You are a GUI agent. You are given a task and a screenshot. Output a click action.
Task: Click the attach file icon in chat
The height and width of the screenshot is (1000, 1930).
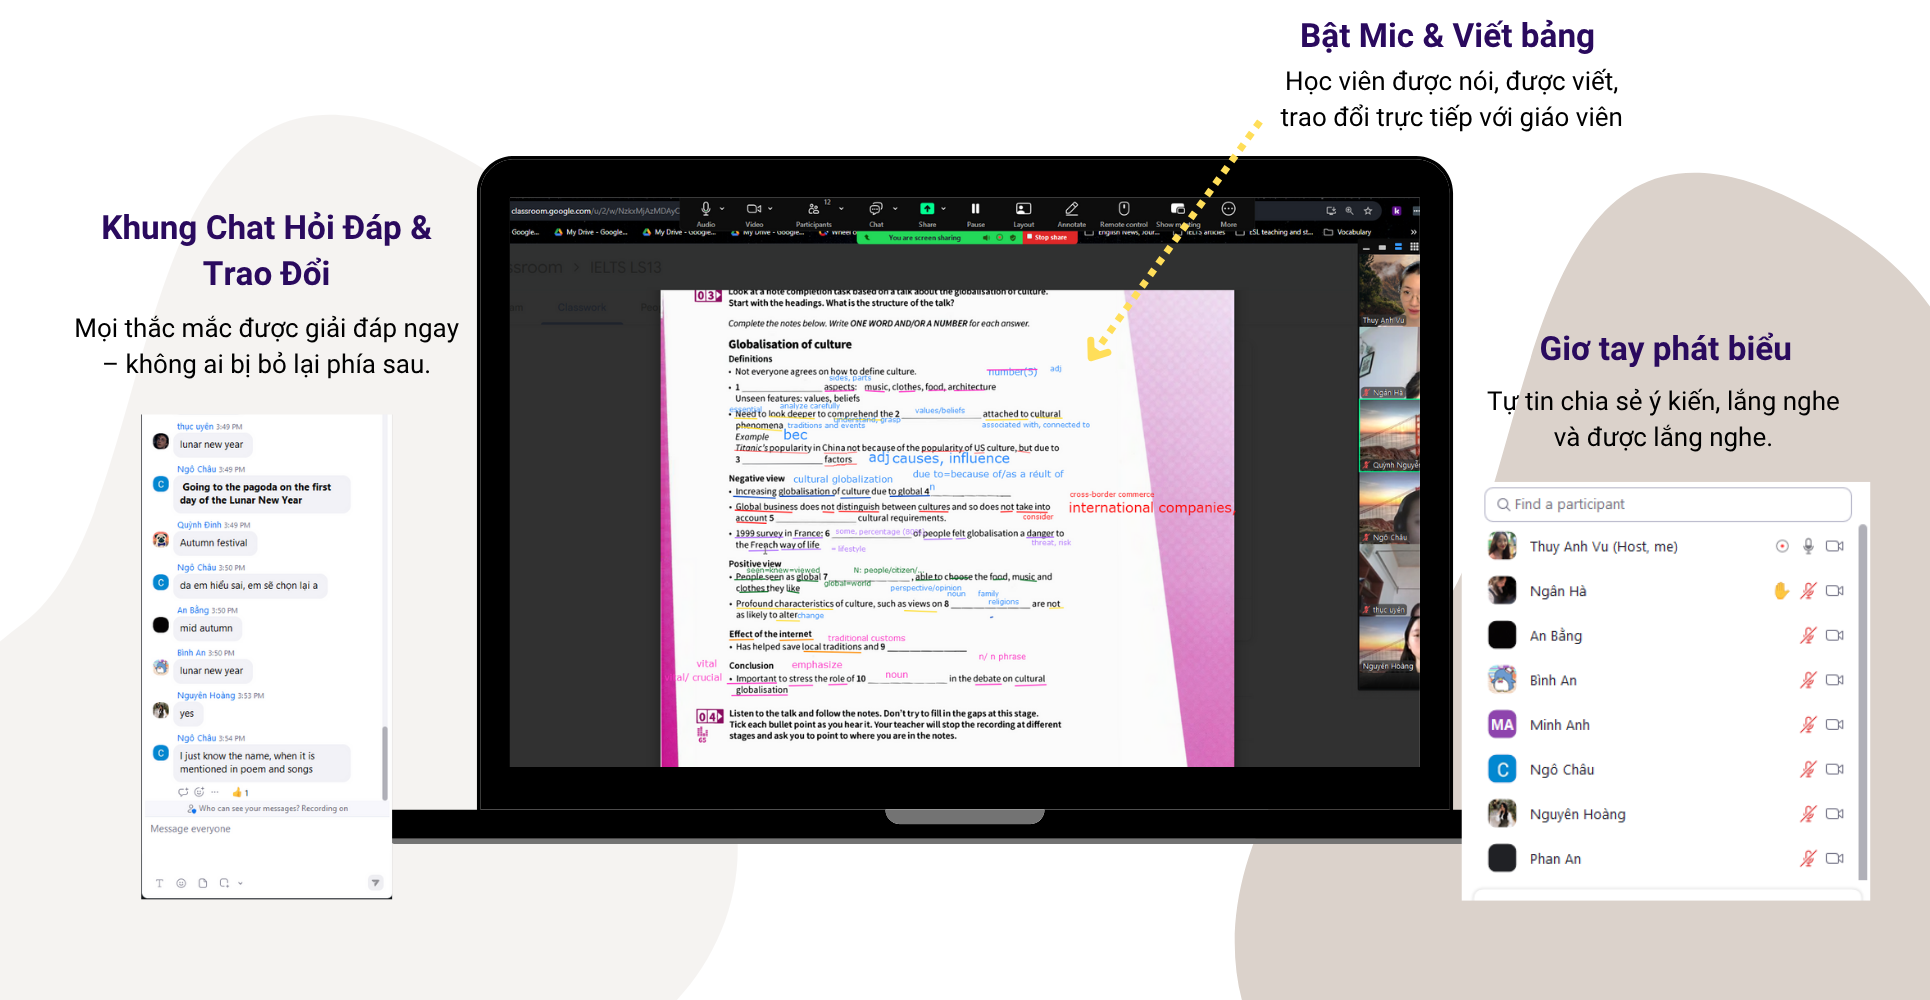point(203,883)
